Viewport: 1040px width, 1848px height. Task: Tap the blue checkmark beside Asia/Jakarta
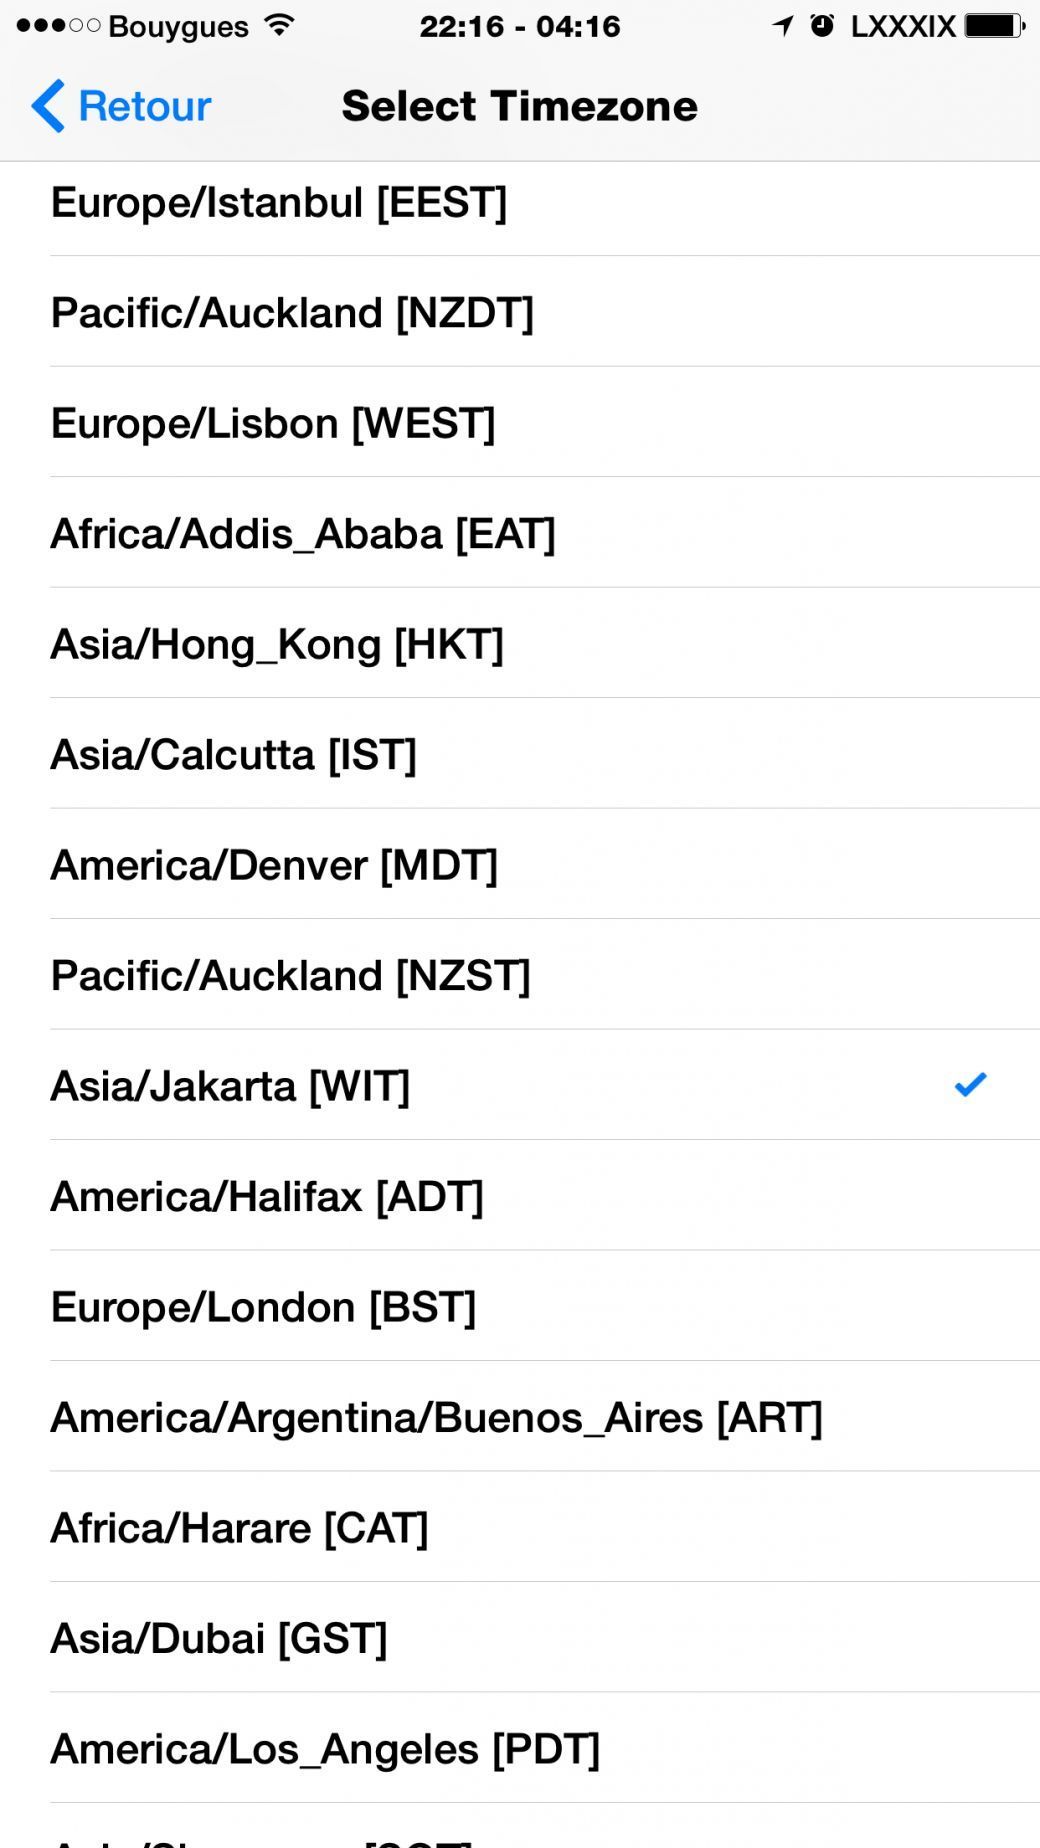point(970,1085)
